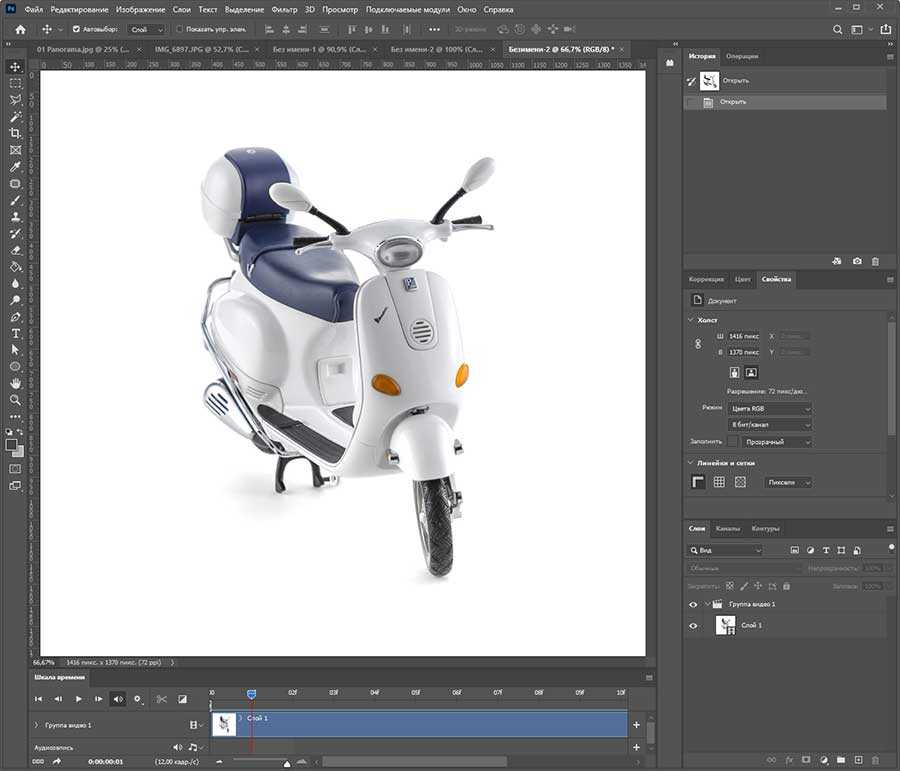Hide Слой 1 with its eye icon

[693, 626]
